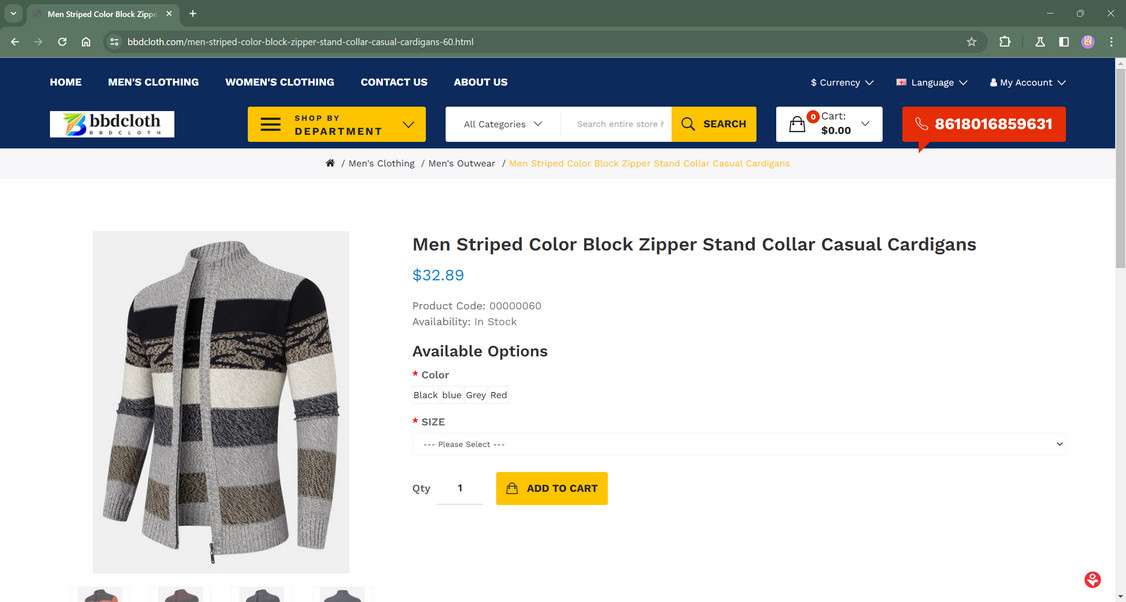
Task: Click the Men's Outwear breadcrumb link
Action: point(461,162)
